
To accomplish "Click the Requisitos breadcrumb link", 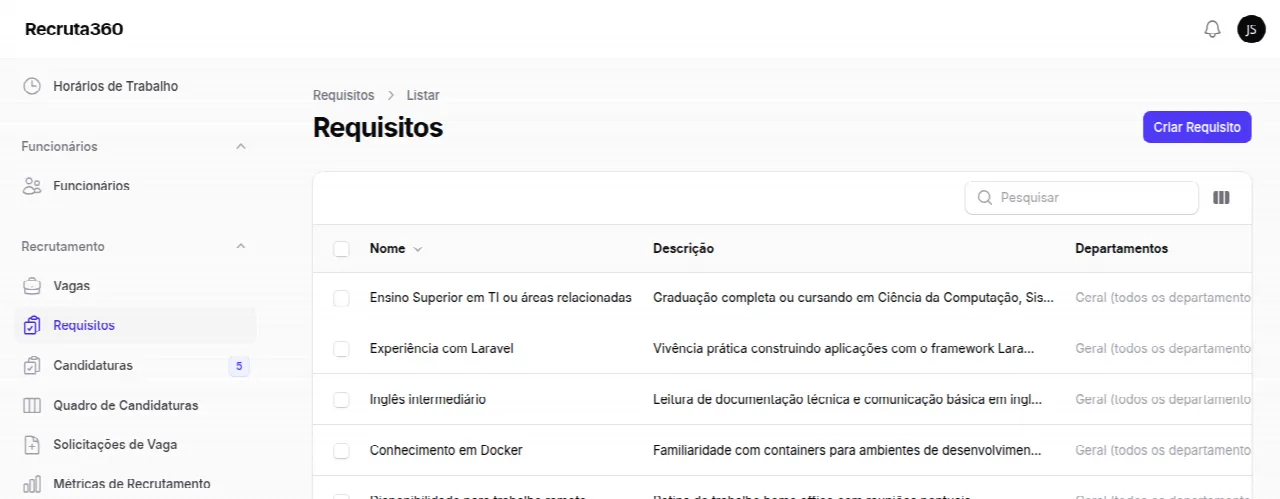I will tap(343, 95).
